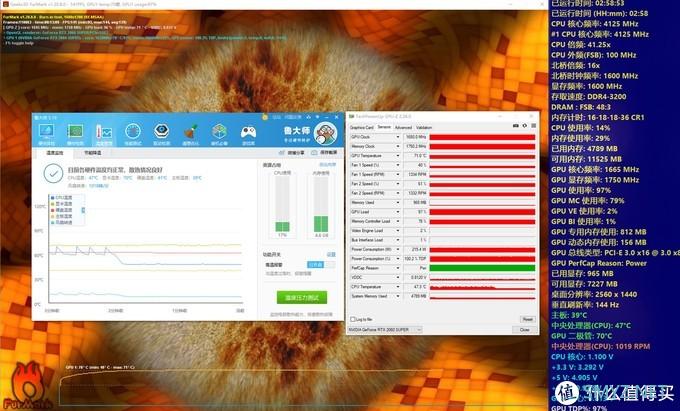Viewport: 680px width, 411px height.
Task: Click the round checkmark status icon
Action: pyautogui.click(x=53, y=173)
